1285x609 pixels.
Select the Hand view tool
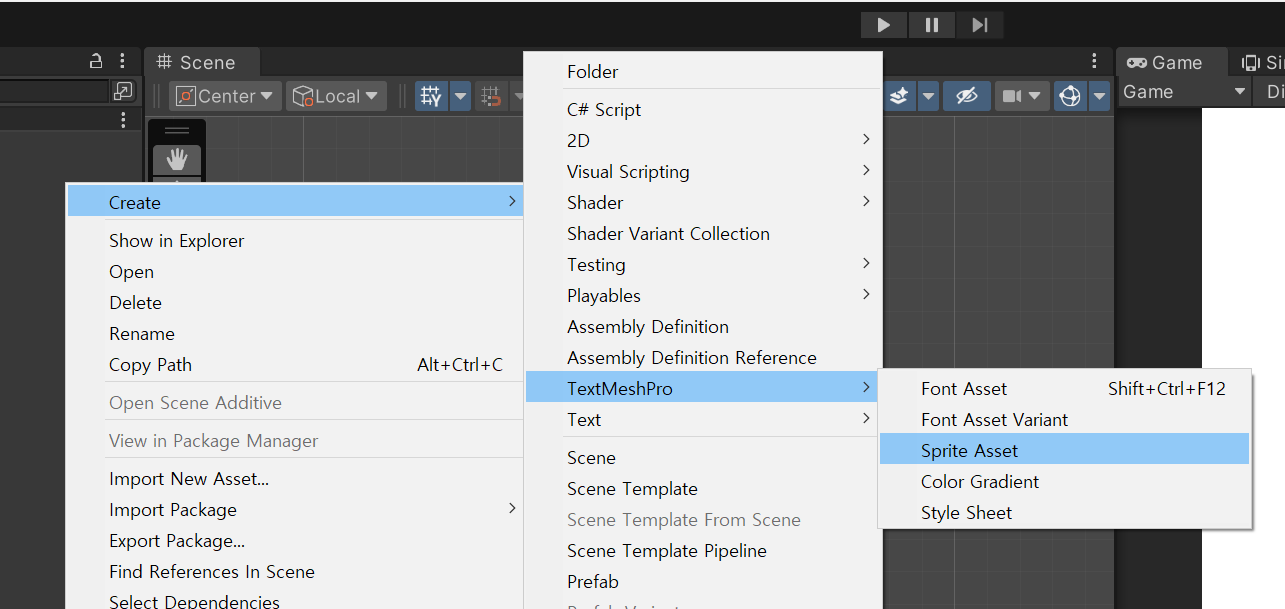177,159
